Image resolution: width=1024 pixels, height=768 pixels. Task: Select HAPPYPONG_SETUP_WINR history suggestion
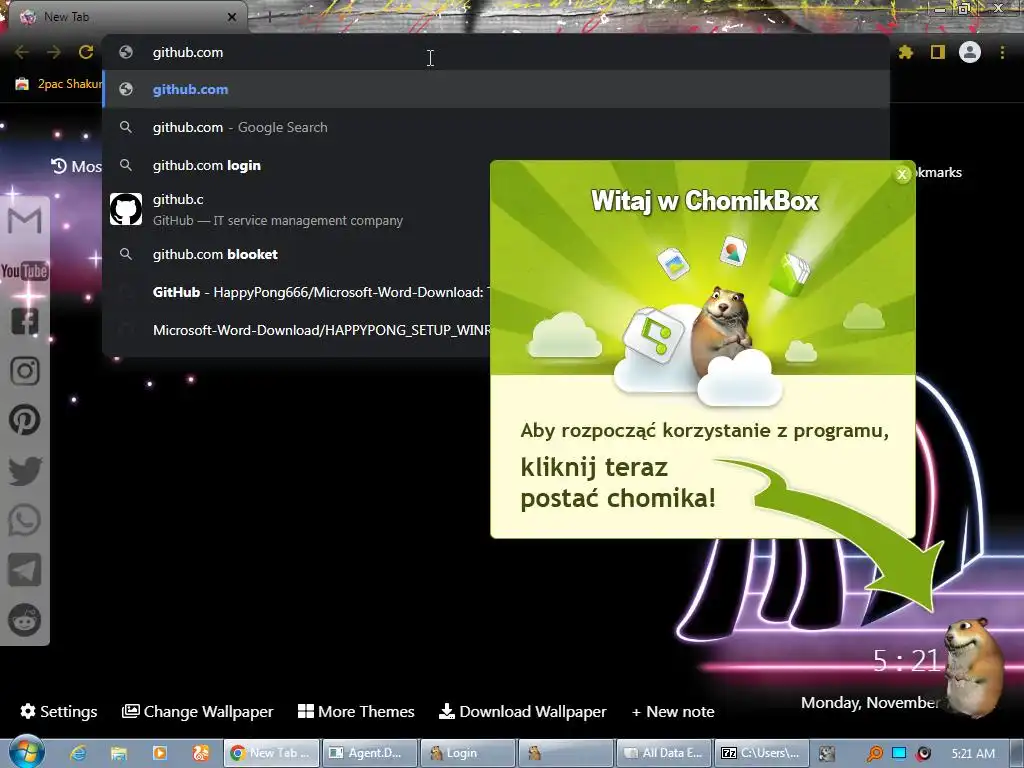tap(296, 330)
